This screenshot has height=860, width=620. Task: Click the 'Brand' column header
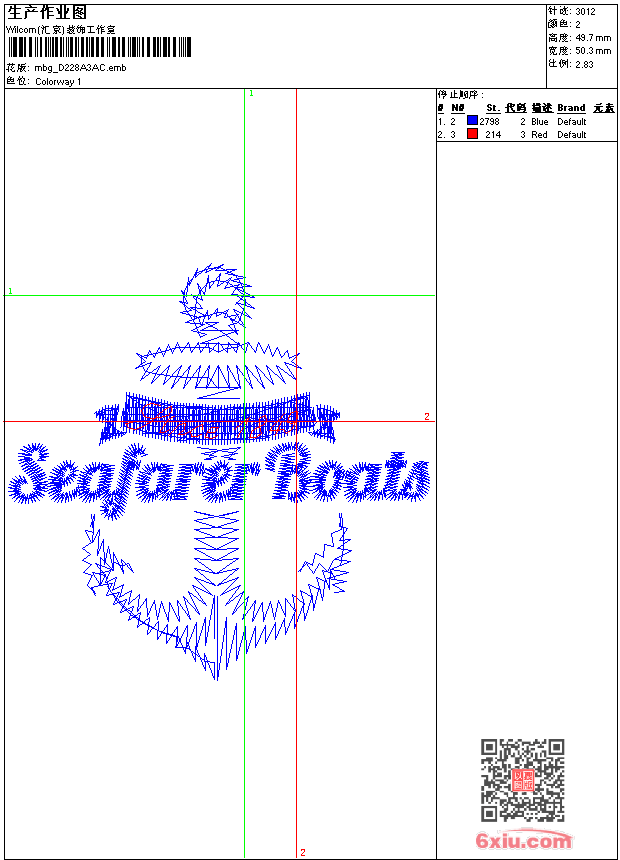click(571, 108)
